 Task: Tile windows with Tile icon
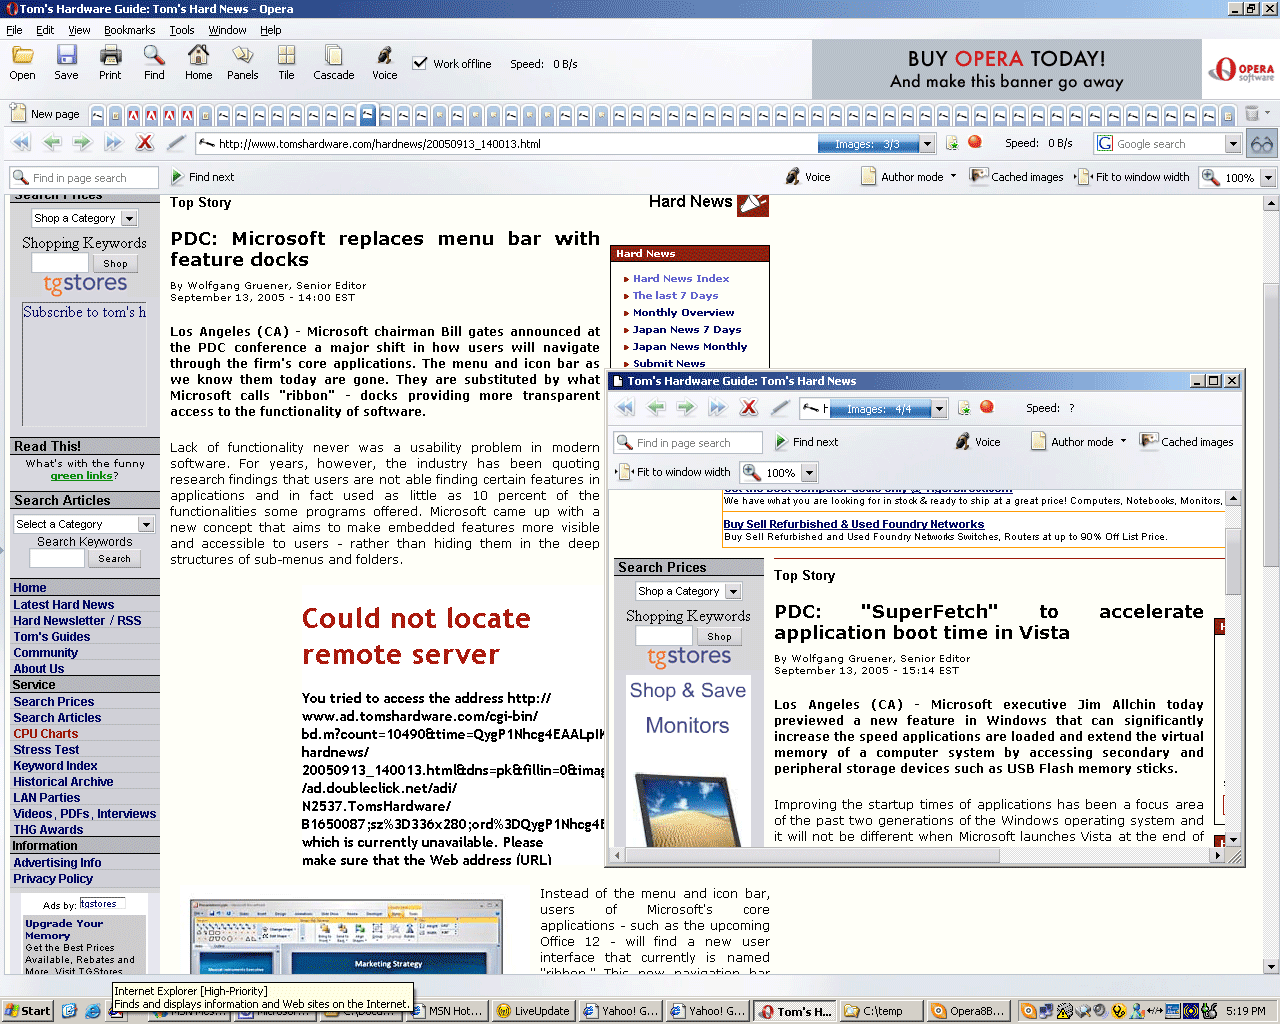pos(286,62)
